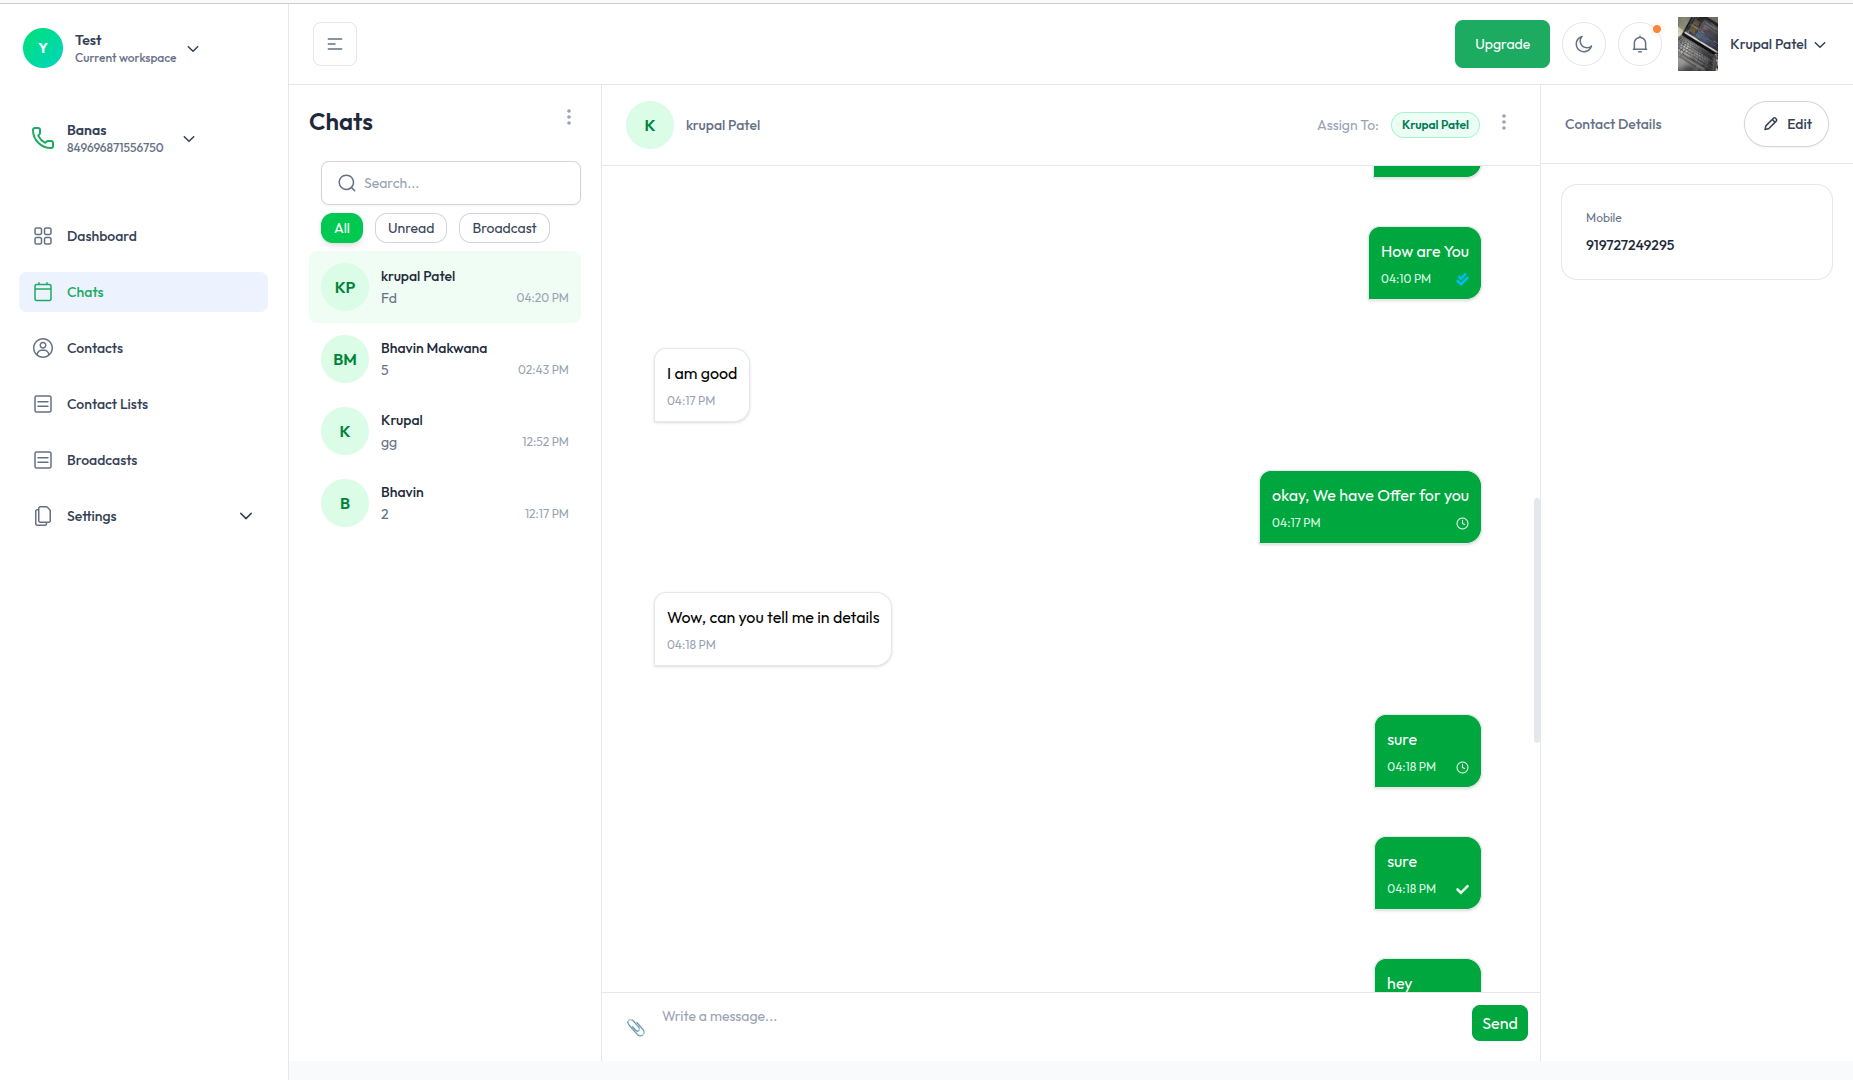Open notifications via the bell icon
This screenshot has height=1080, width=1853.
(1640, 44)
